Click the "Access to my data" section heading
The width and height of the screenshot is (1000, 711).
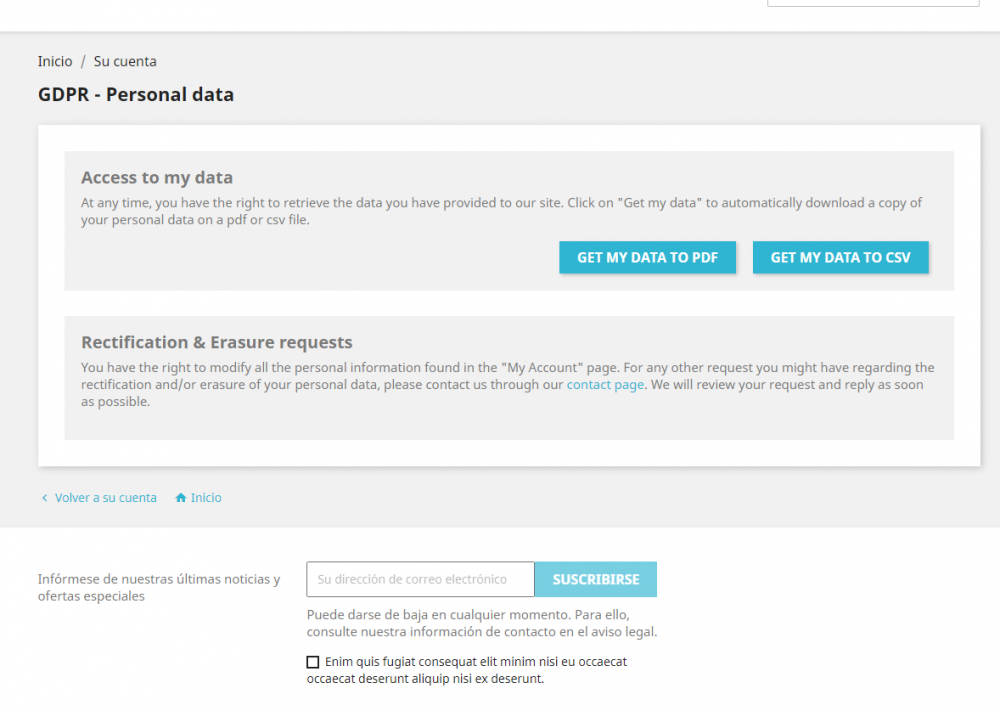(157, 178)
